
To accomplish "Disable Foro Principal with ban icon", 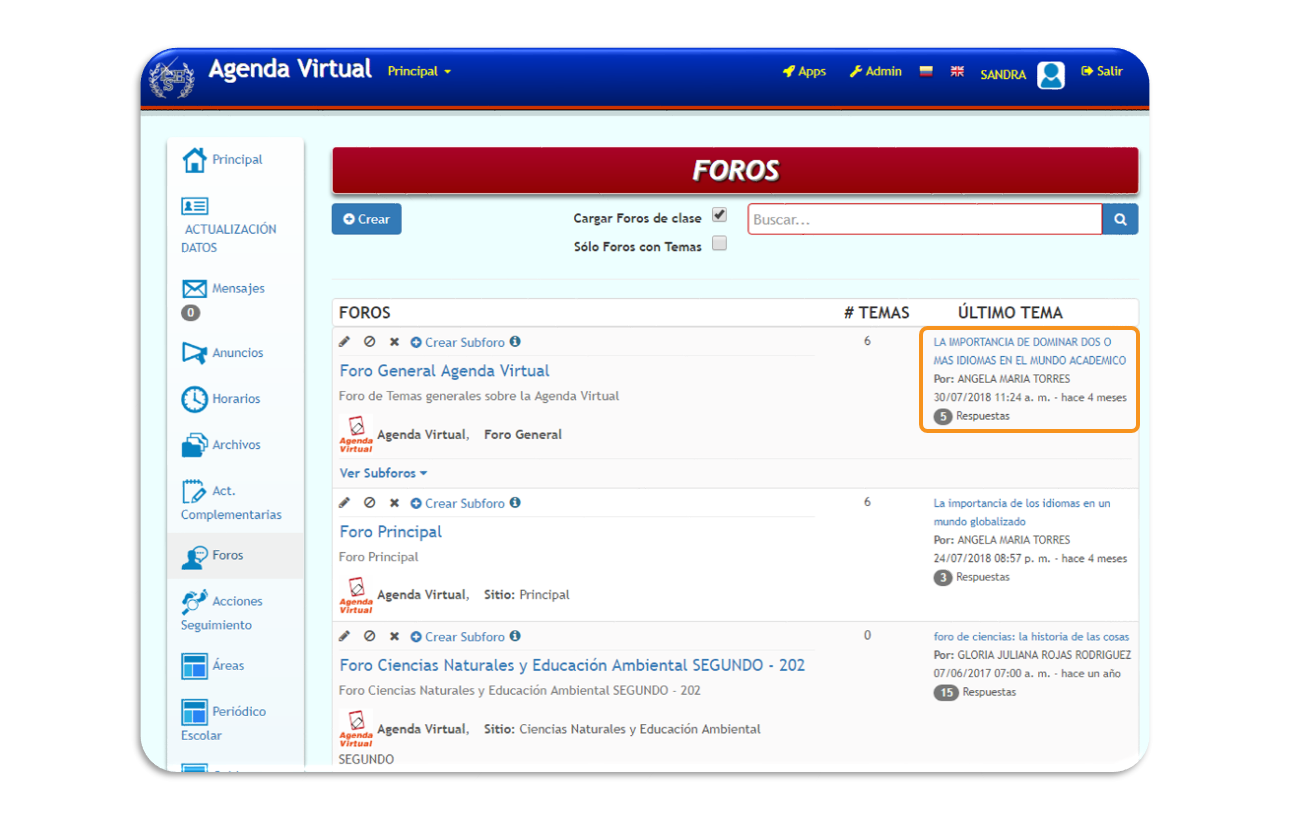I will 369,503.
